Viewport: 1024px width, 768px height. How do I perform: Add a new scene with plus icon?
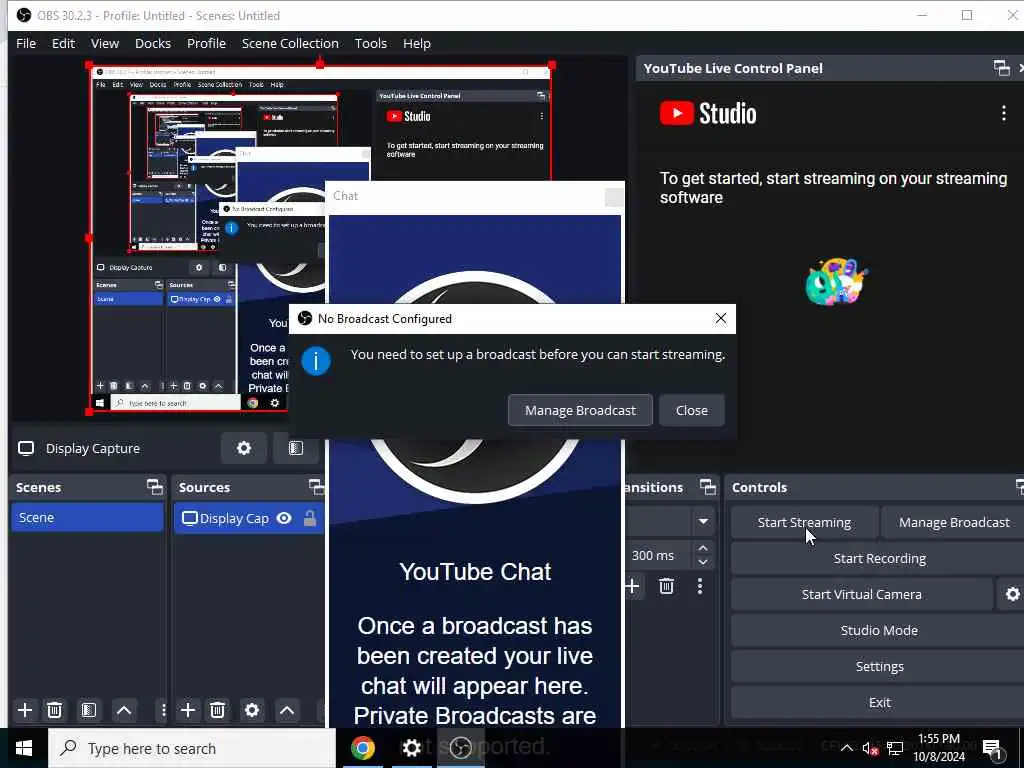[25, 710]
